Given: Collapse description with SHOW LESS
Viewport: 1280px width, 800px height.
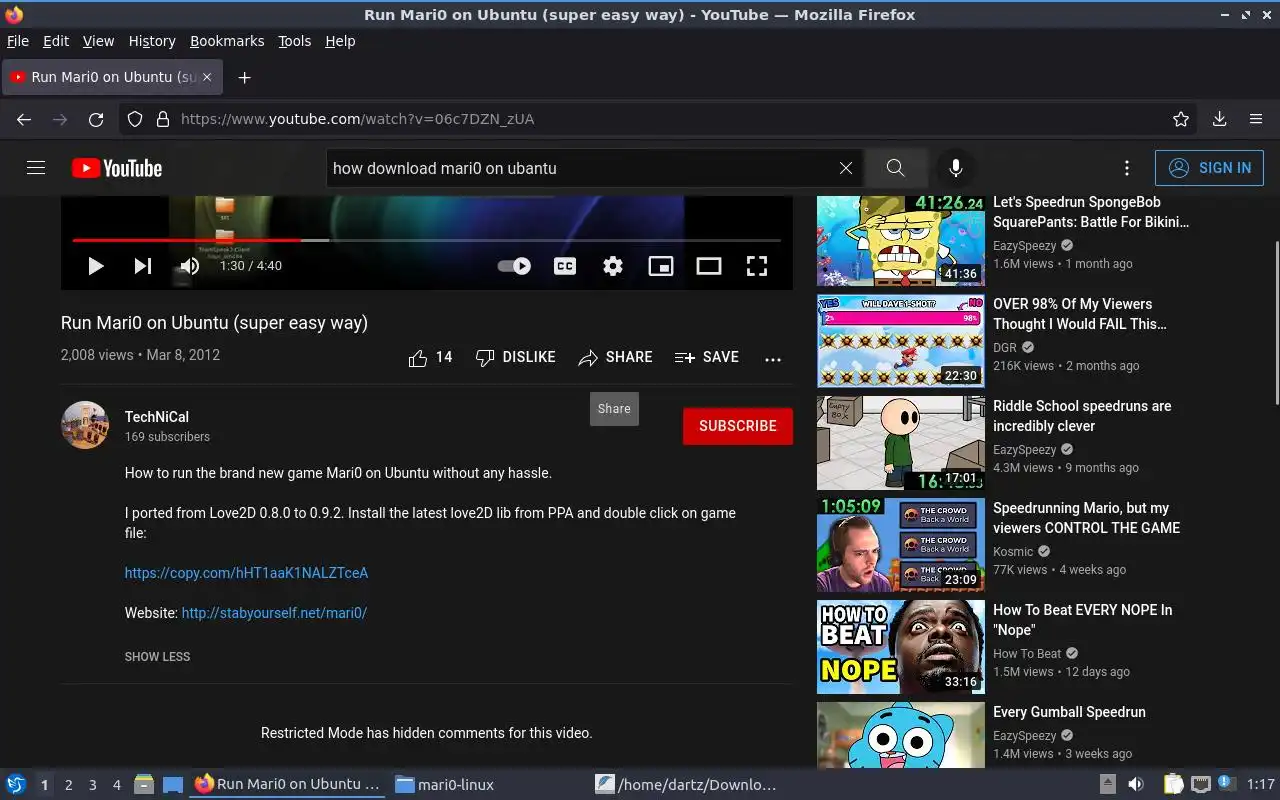Looking at the screenshot, I should coord(157,657).
